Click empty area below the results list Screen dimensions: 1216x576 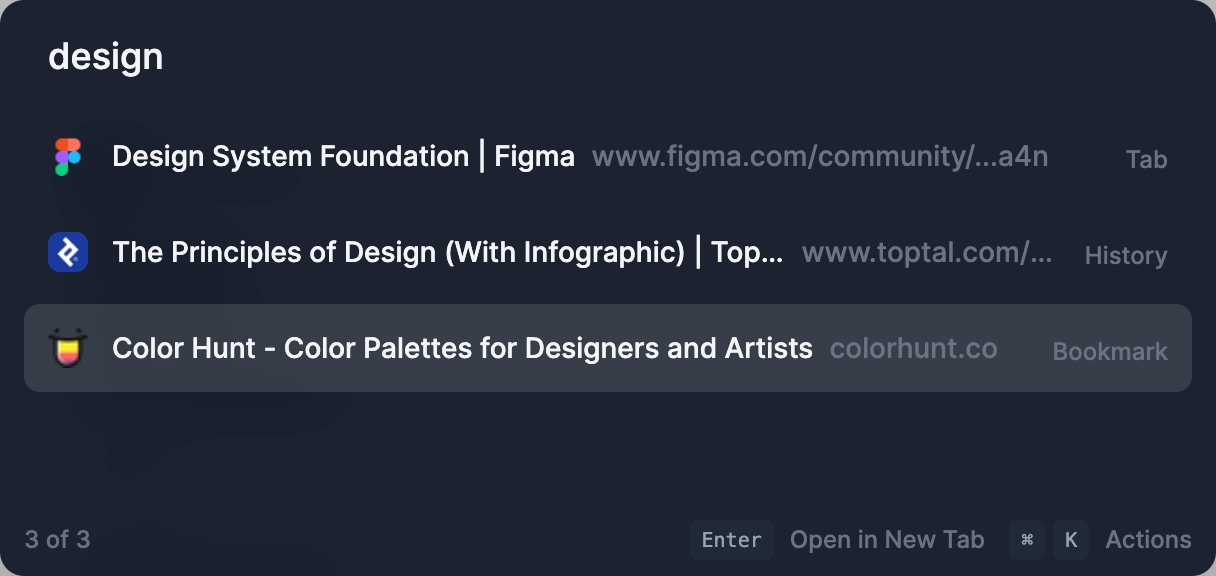point(600,450)
